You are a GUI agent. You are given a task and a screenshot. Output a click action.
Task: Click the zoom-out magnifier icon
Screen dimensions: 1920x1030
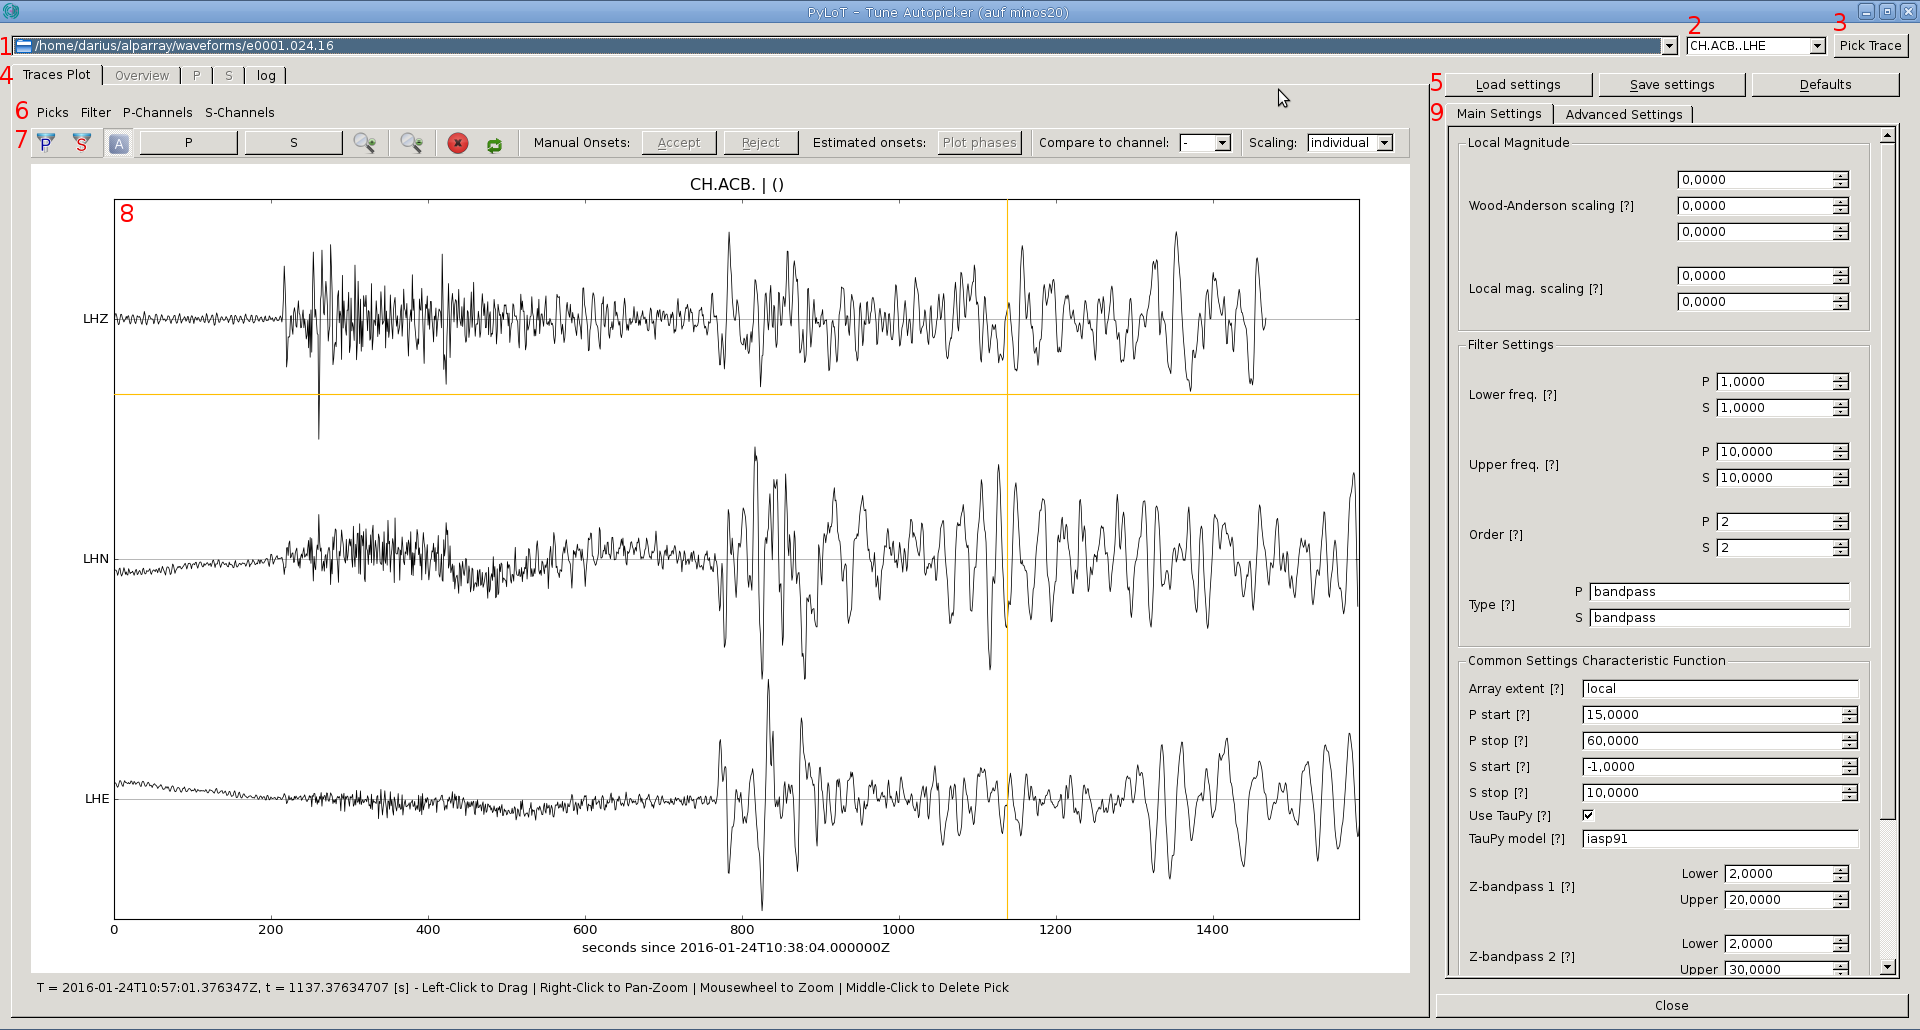tap(411, 143)
